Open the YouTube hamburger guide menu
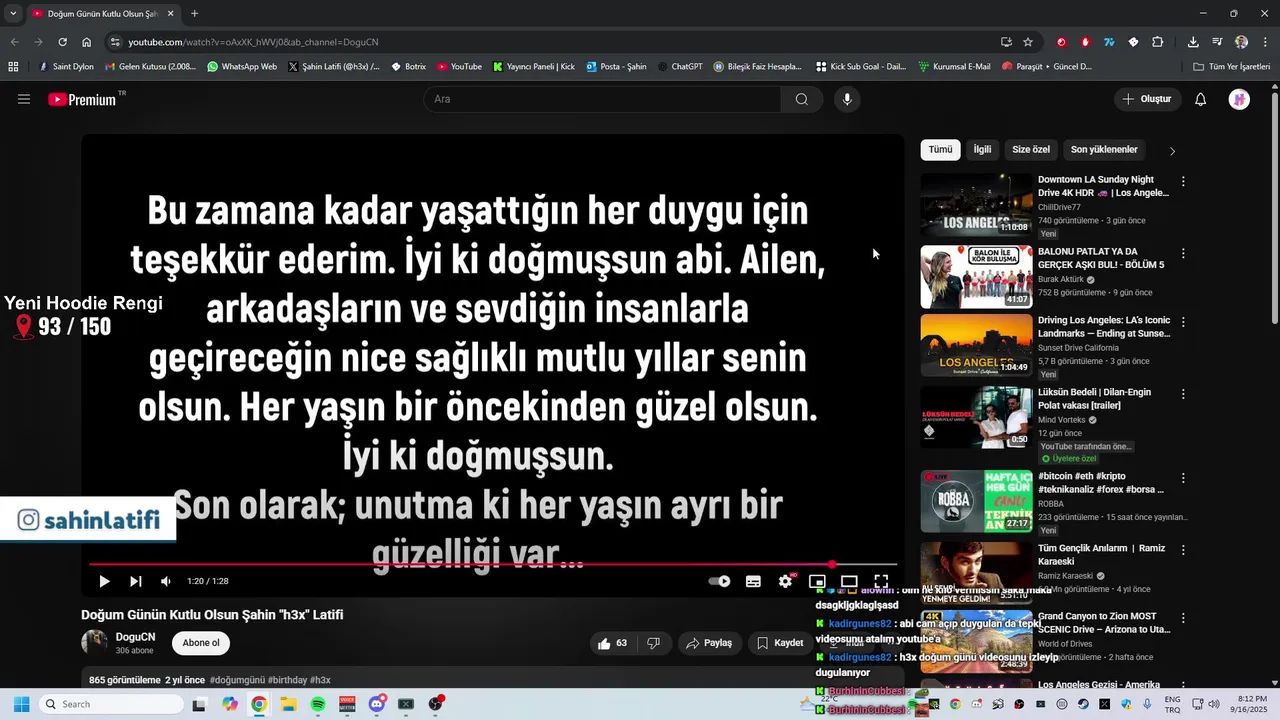This screenshot has width=1280, height=720. [24, 99]
